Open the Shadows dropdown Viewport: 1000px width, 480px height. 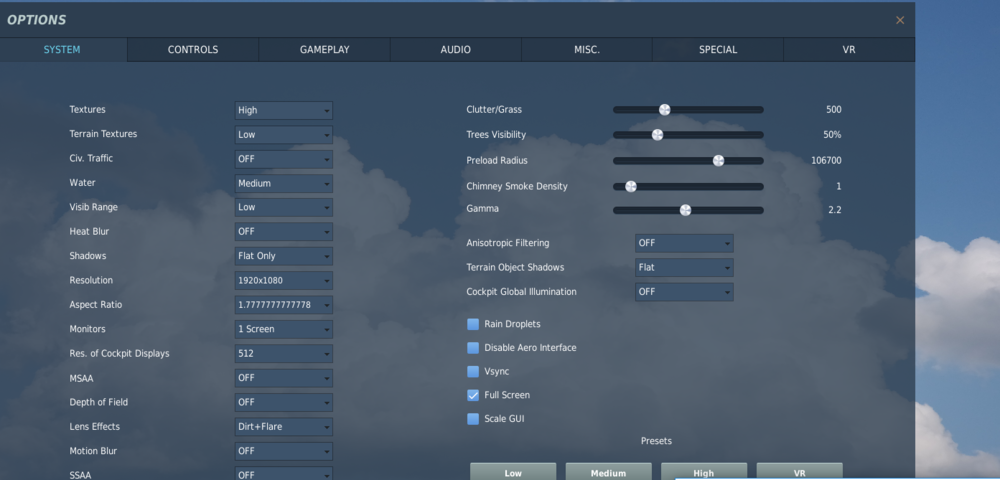point(283,256)
